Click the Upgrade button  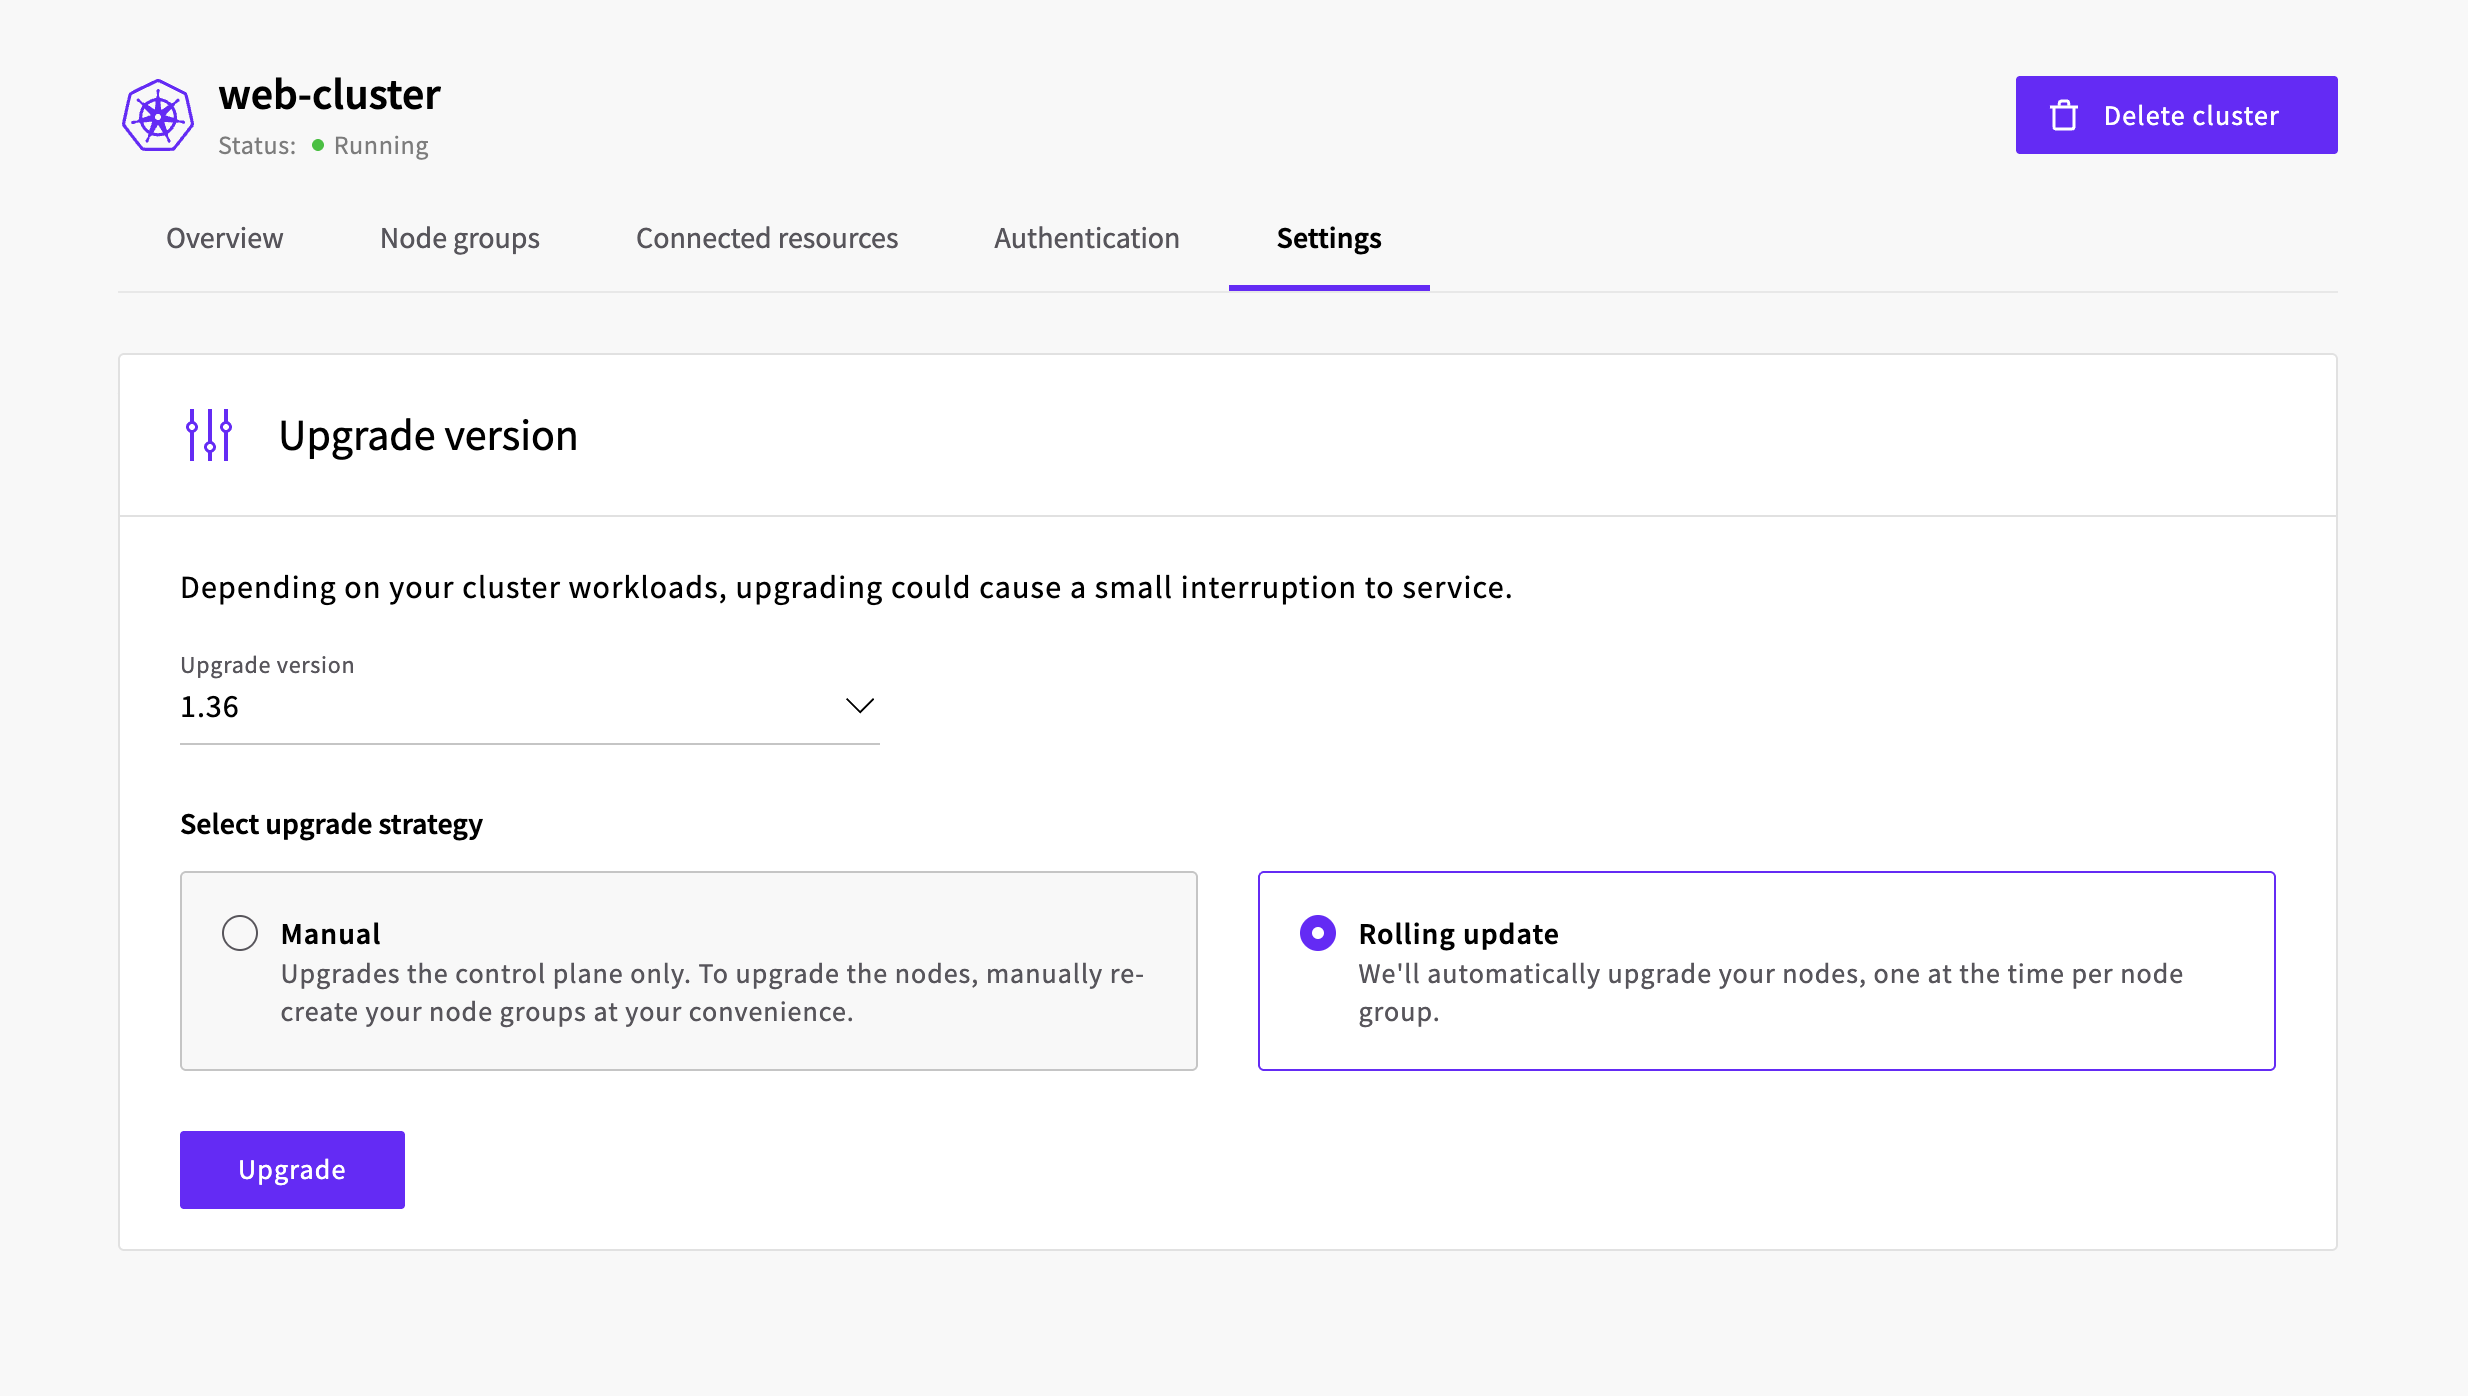tap(292, 1170)
